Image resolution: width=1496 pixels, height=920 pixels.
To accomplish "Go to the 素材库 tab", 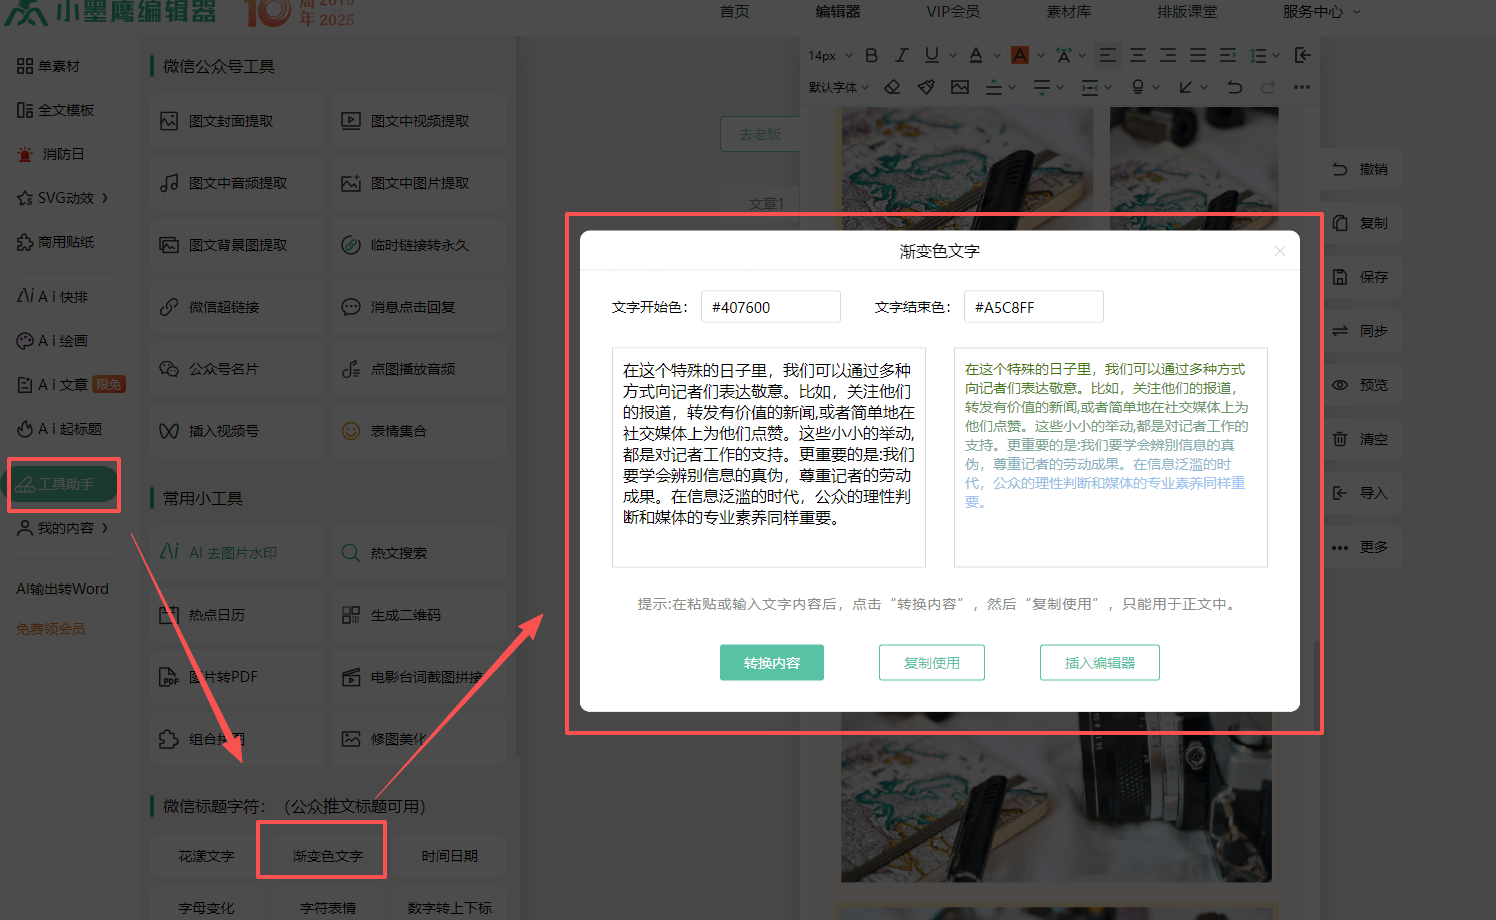I will click(1068, 12).
